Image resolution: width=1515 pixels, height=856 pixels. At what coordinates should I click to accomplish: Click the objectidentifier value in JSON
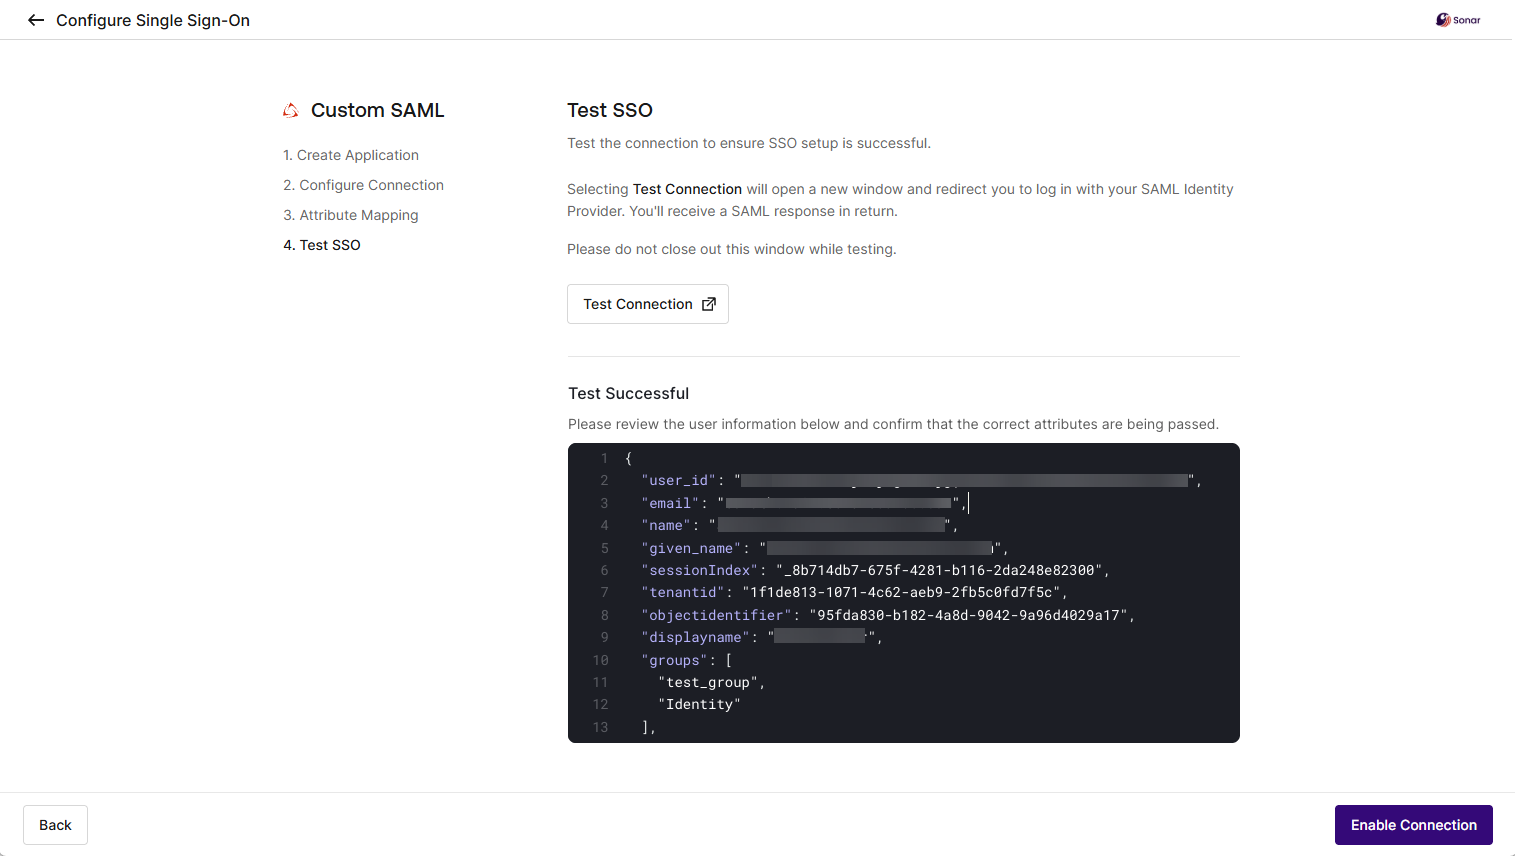[968, 615]
